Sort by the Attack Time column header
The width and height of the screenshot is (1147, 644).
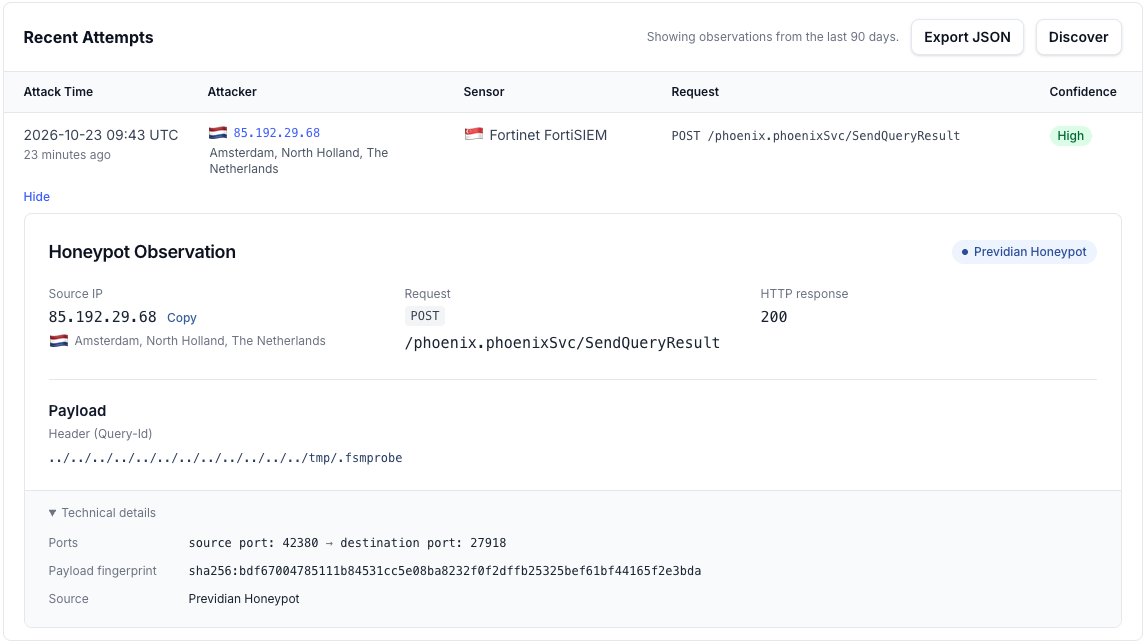pyautogui.click(x=59, y=92)
